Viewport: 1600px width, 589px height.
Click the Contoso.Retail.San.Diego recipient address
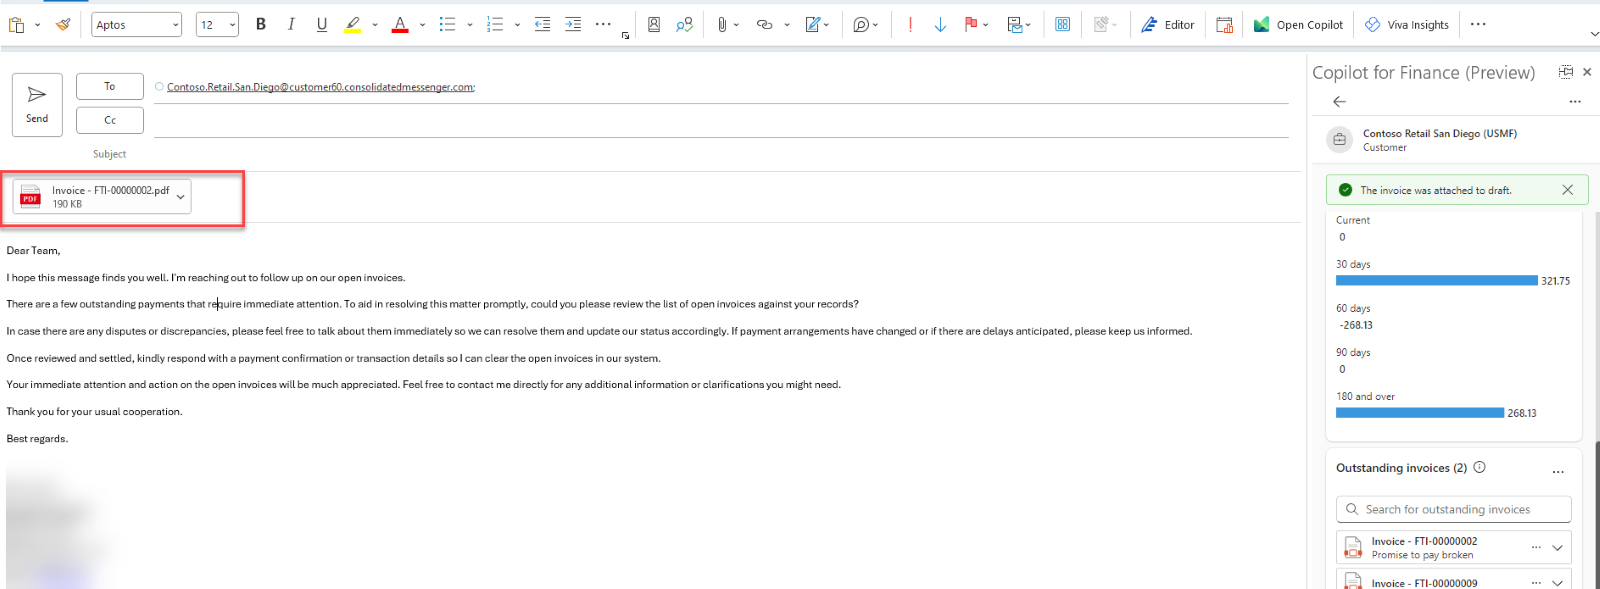click(320, 87)
